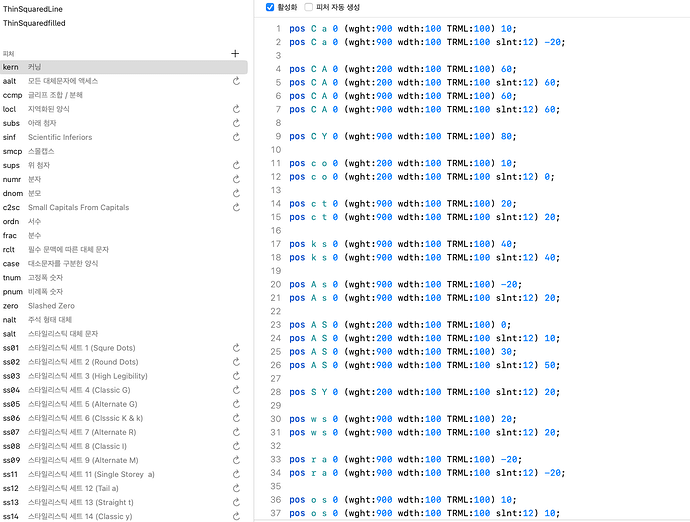Click code line 26 'pos A S' ending 50
Screen dimensions: 690x522
tap(424, 365)
